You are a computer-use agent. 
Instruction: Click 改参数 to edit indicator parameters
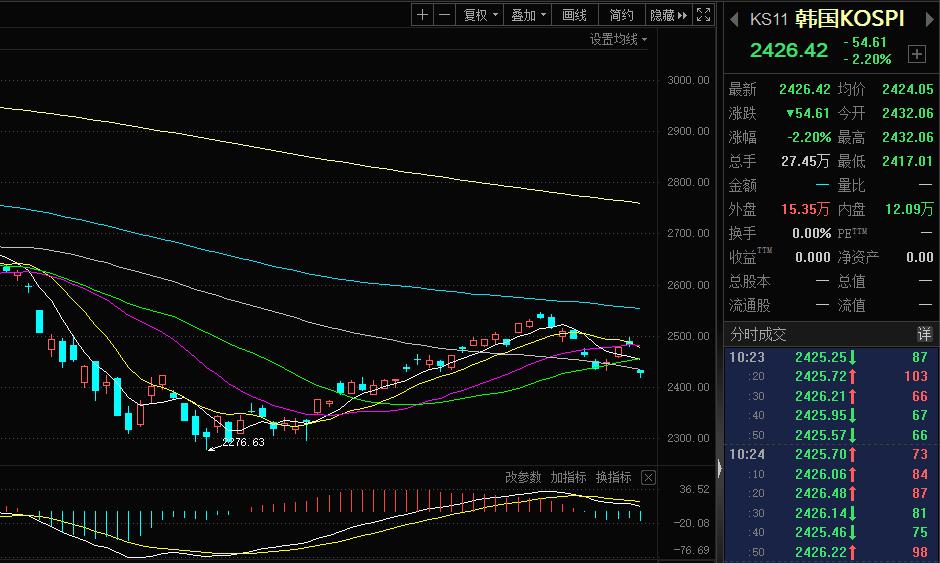523,477
